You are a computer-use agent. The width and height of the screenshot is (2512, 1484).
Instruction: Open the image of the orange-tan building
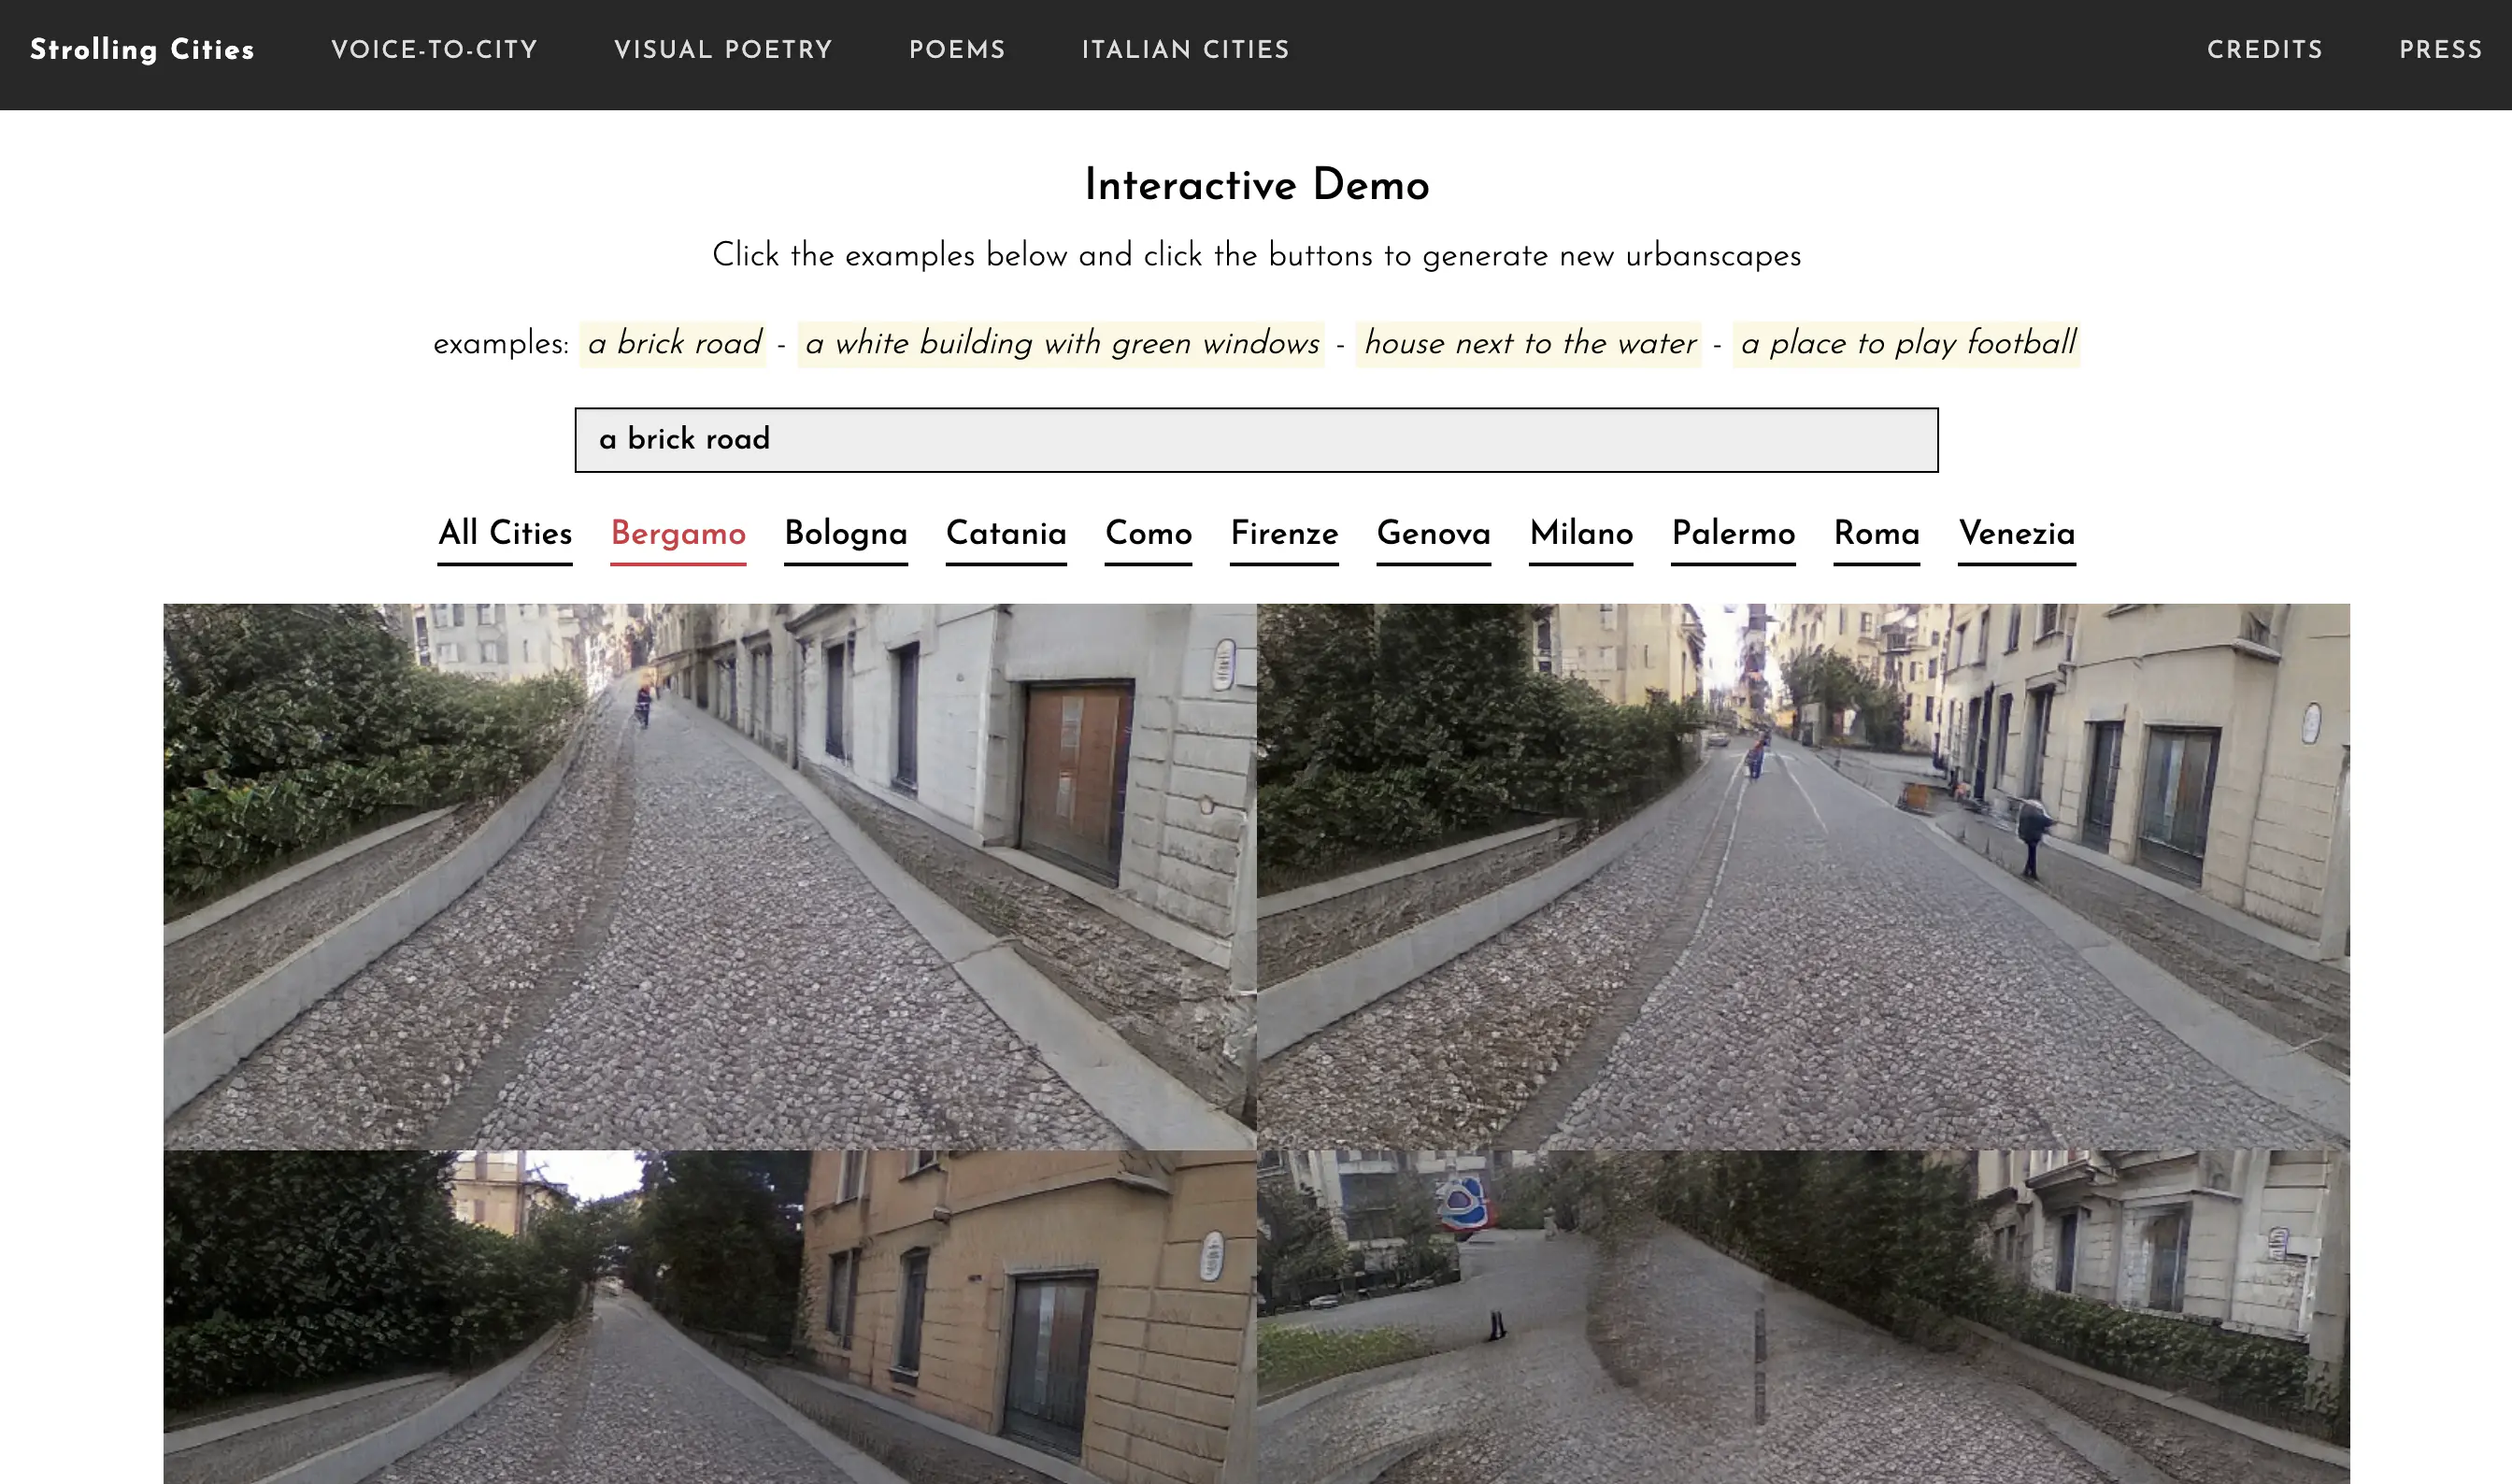[x=710, y=1317]
